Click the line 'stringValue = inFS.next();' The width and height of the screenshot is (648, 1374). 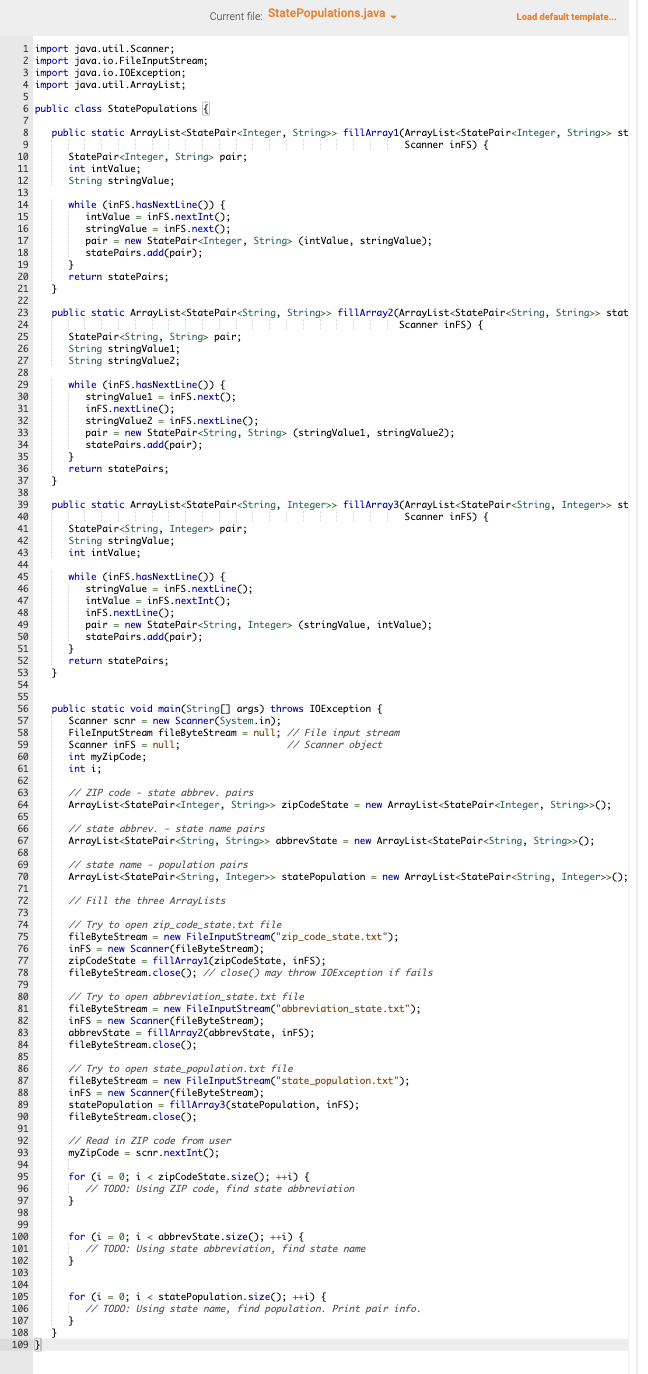158,228
